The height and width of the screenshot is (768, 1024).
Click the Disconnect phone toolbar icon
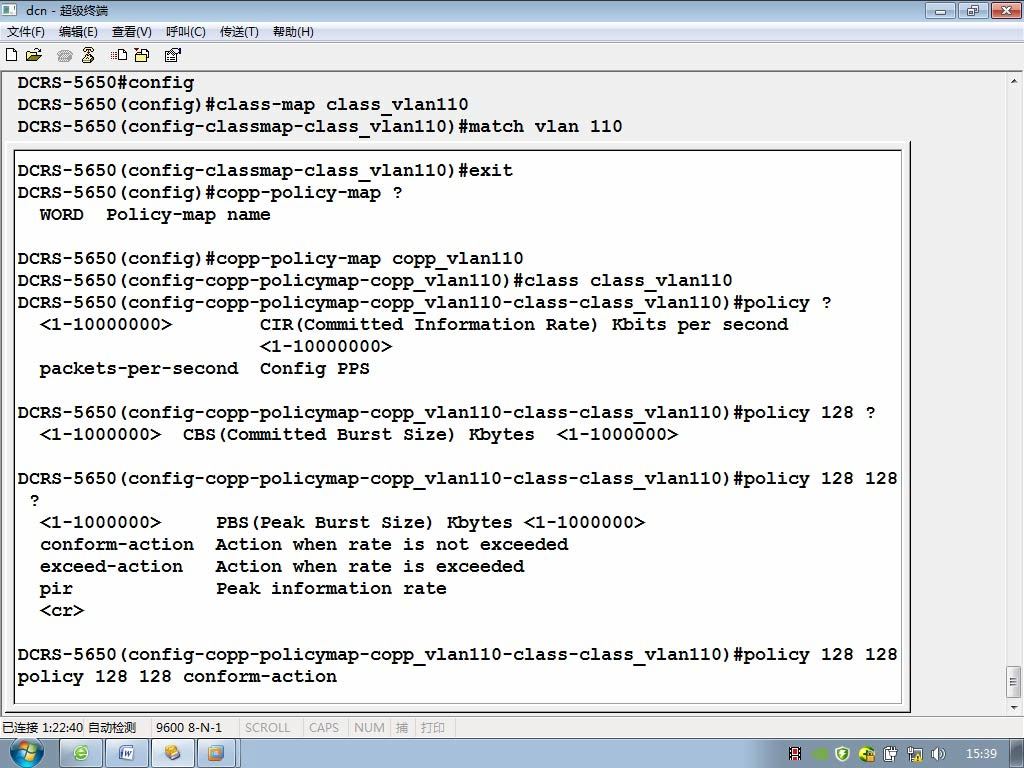click(x=88, y=55)
